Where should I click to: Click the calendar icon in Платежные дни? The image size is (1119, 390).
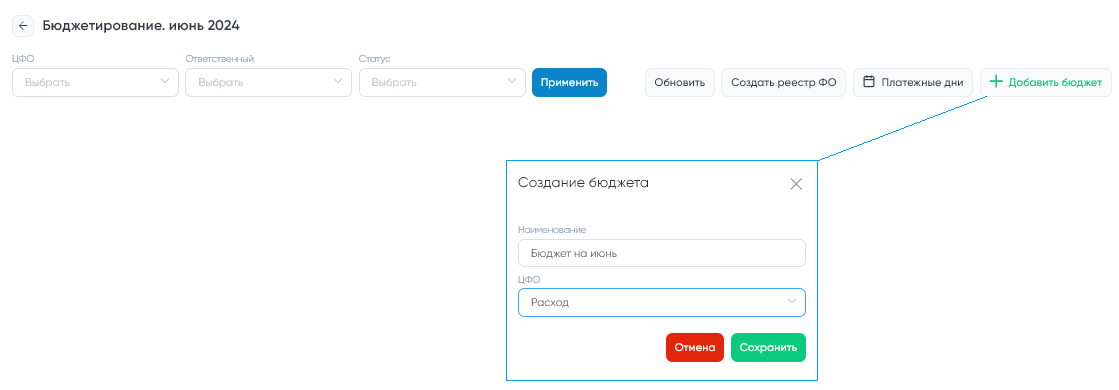[x=869, y=82]
